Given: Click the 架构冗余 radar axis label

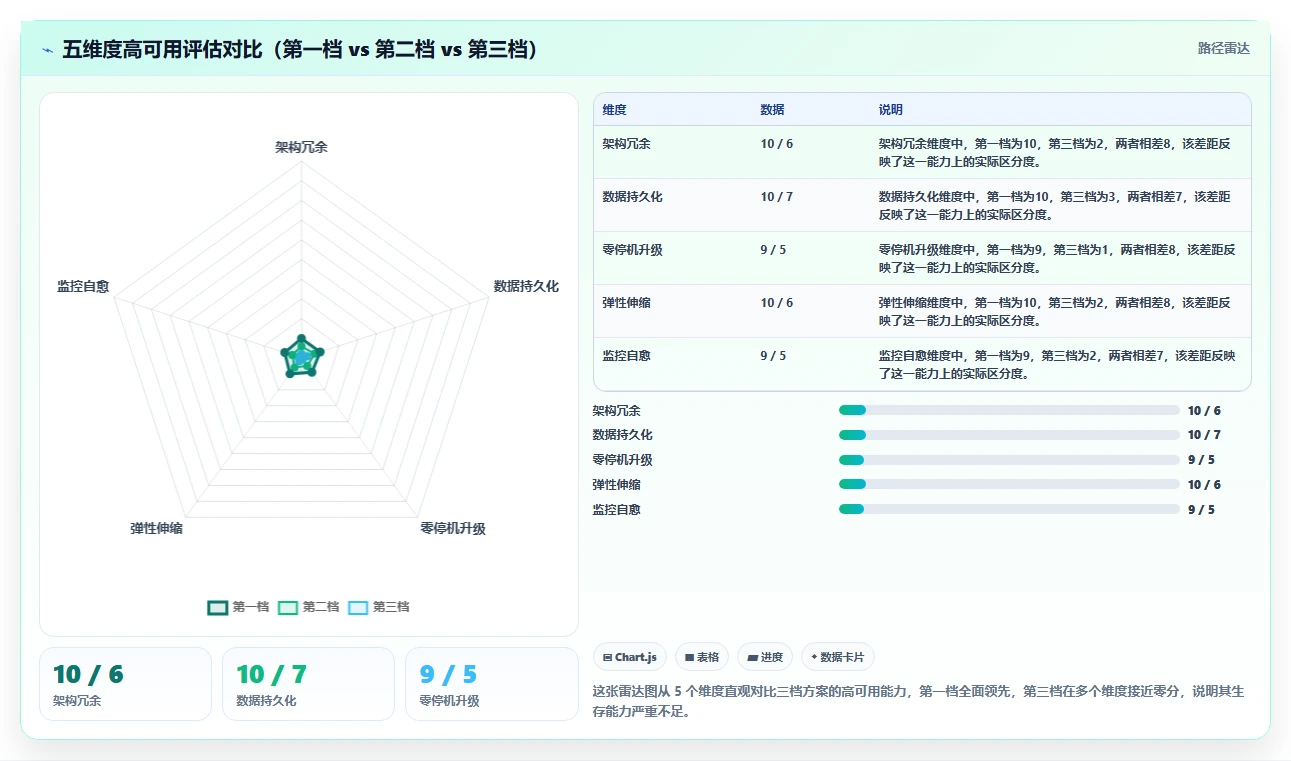Looking at the screenshot, I should click(302, 147).
